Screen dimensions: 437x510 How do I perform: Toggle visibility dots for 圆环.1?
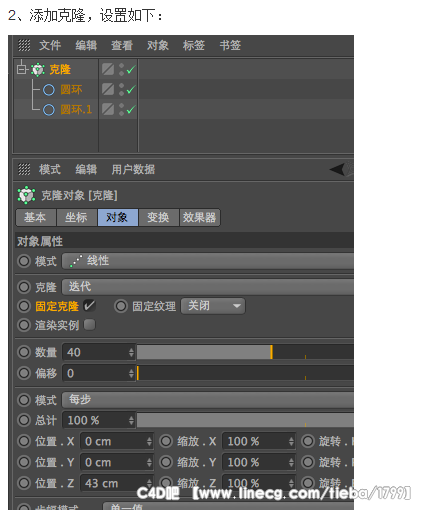click(x=121, y=109)
